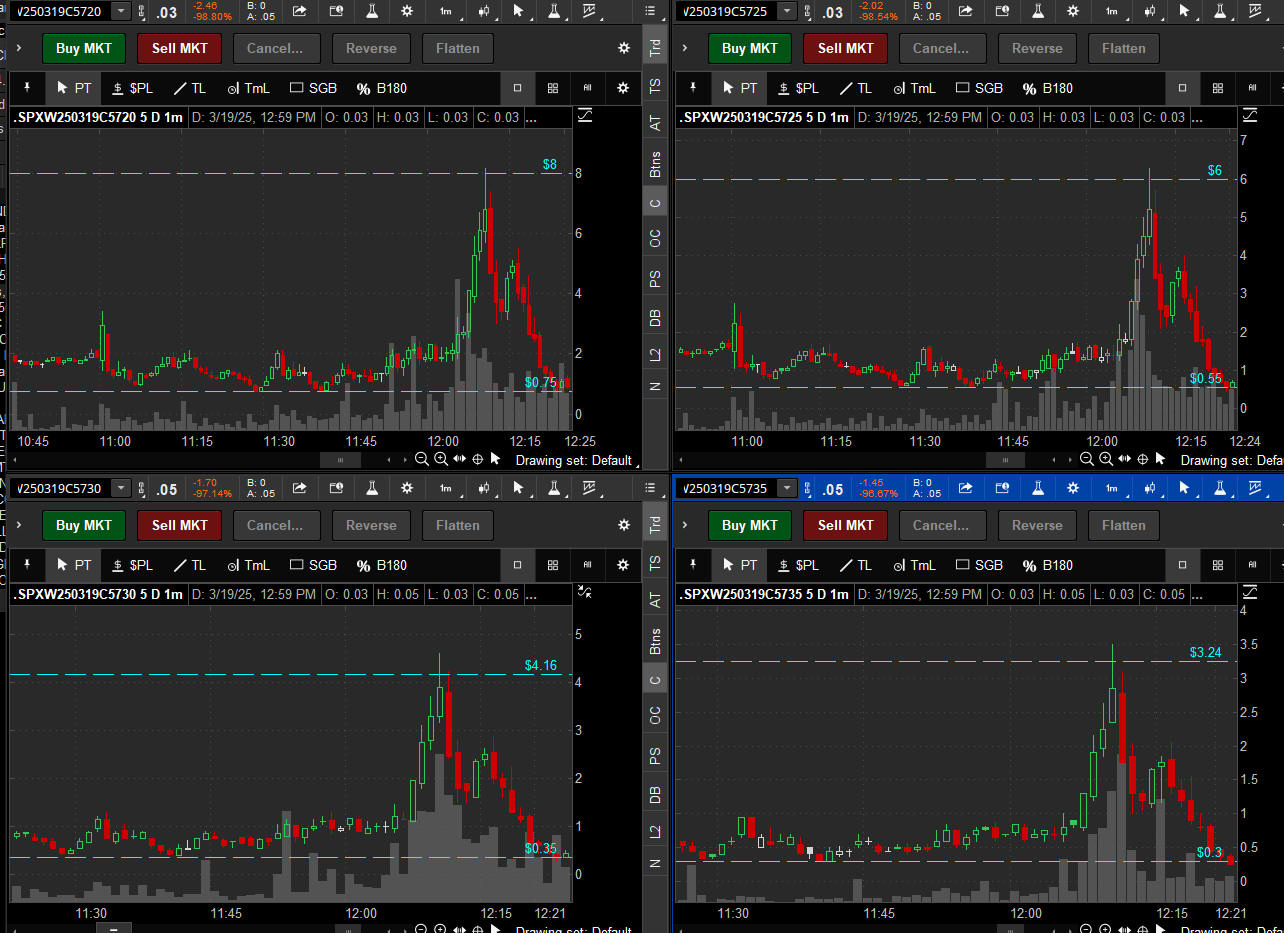Click Sell MKT on the C5735 chart

click(845, 525)
